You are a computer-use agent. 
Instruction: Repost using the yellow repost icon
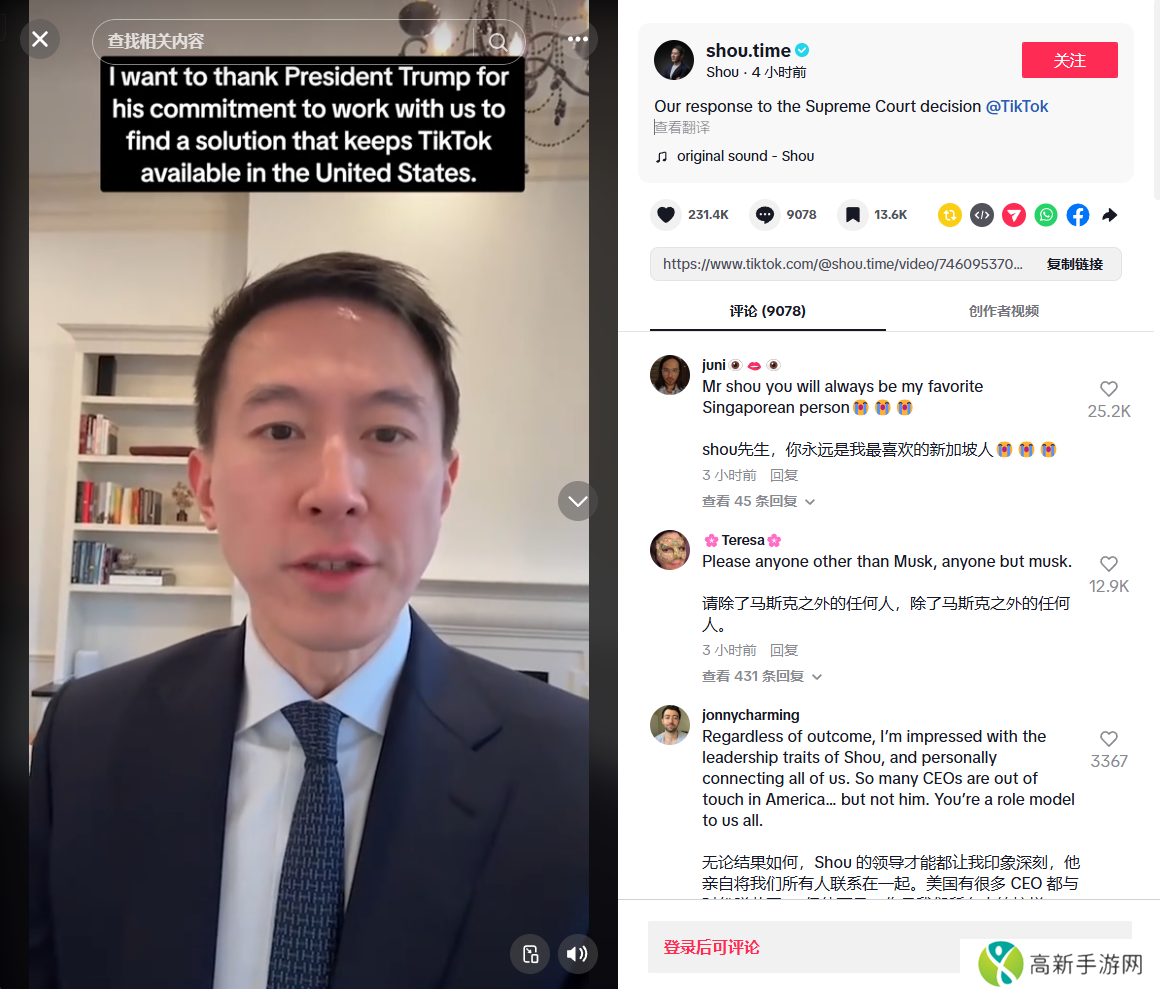949,215
